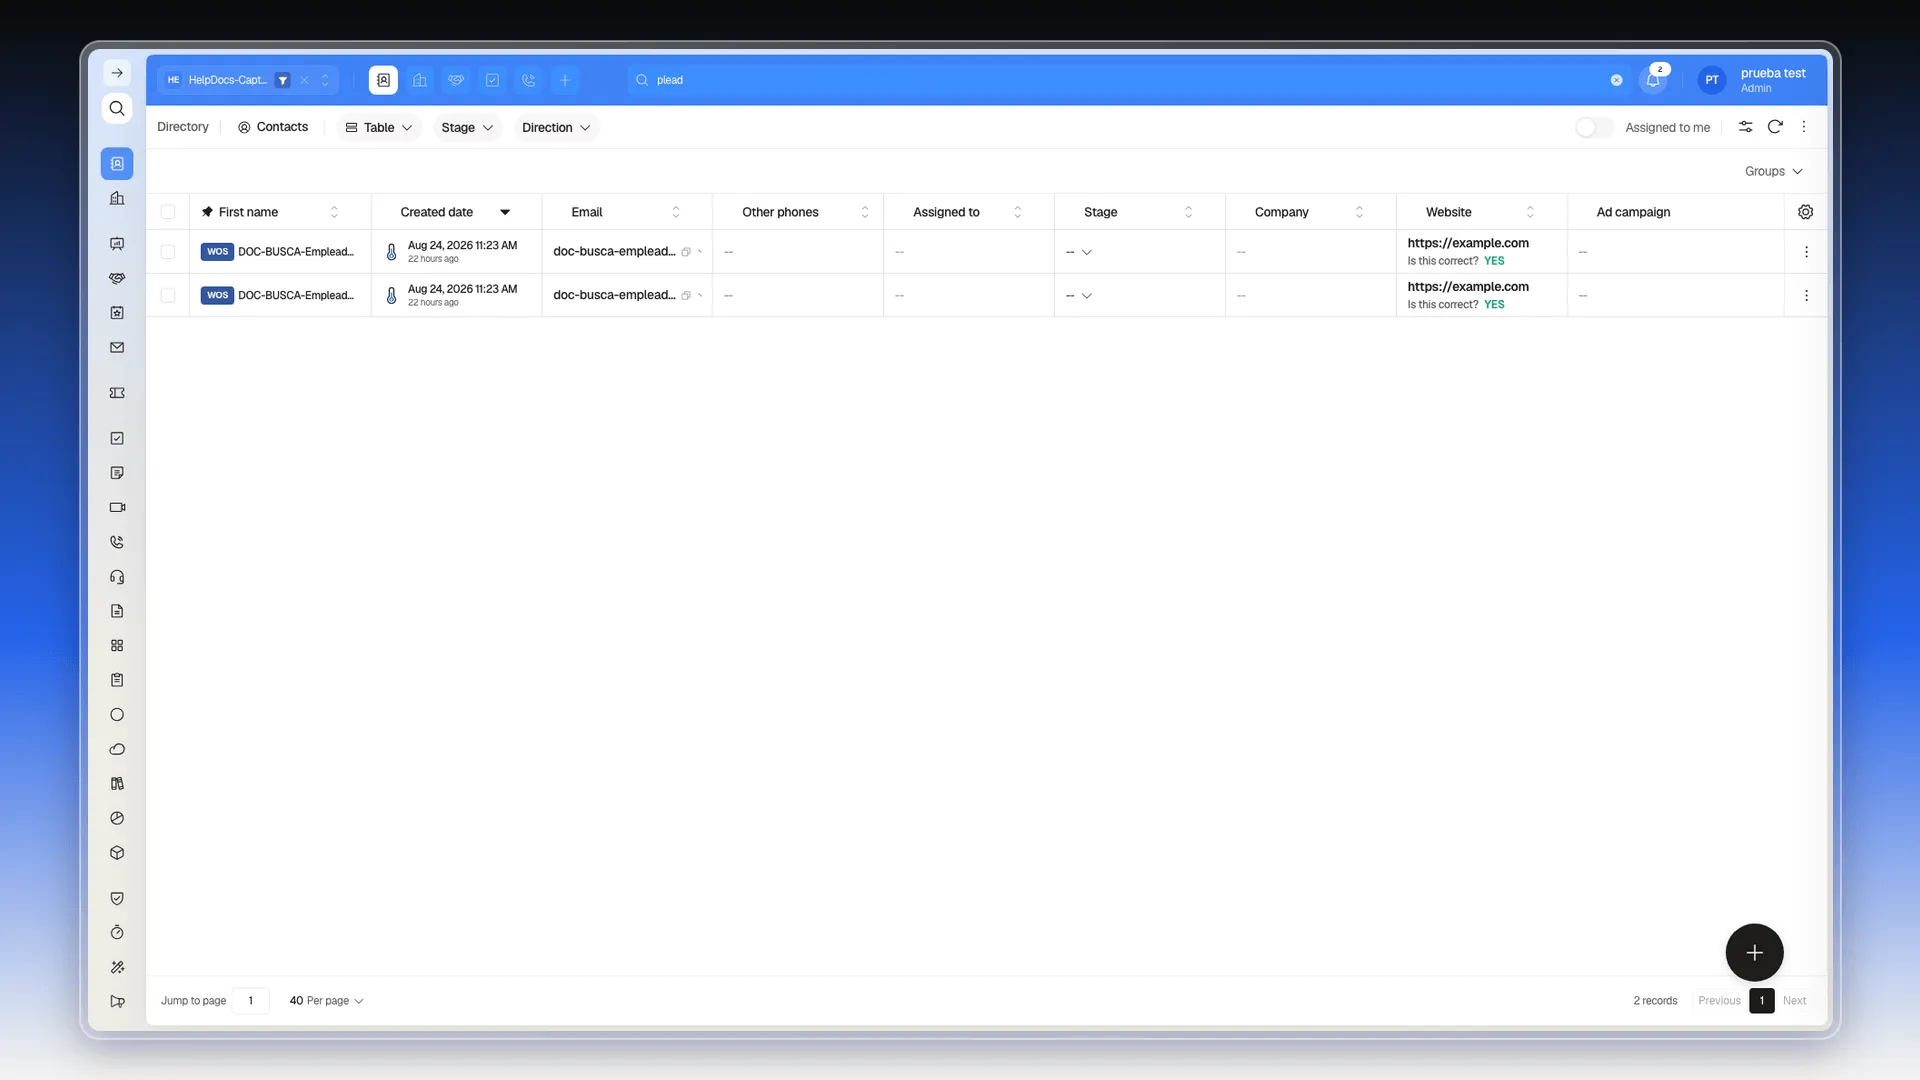Refresh the contacts list
The image size is (1920, 1080).
[x=1775, y=127]
